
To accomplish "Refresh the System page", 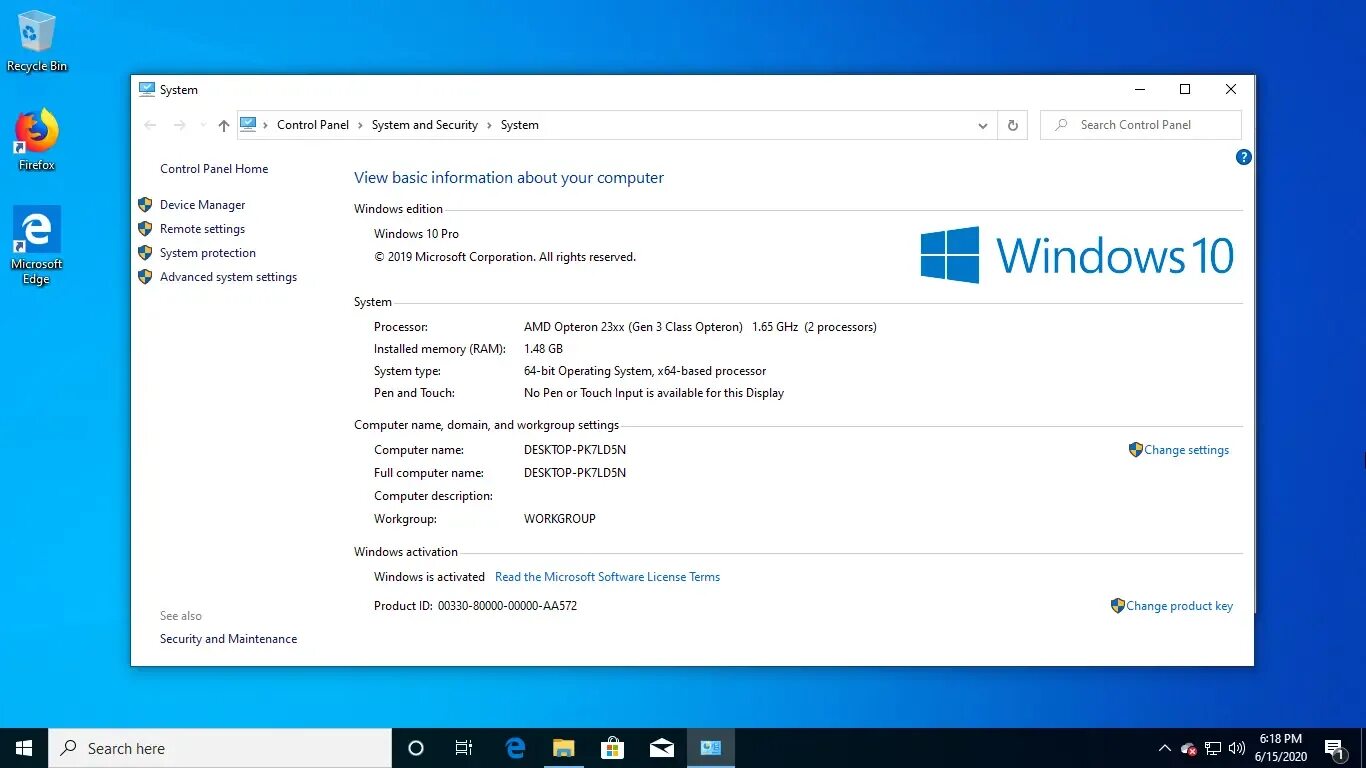I will click(1012, 125).
